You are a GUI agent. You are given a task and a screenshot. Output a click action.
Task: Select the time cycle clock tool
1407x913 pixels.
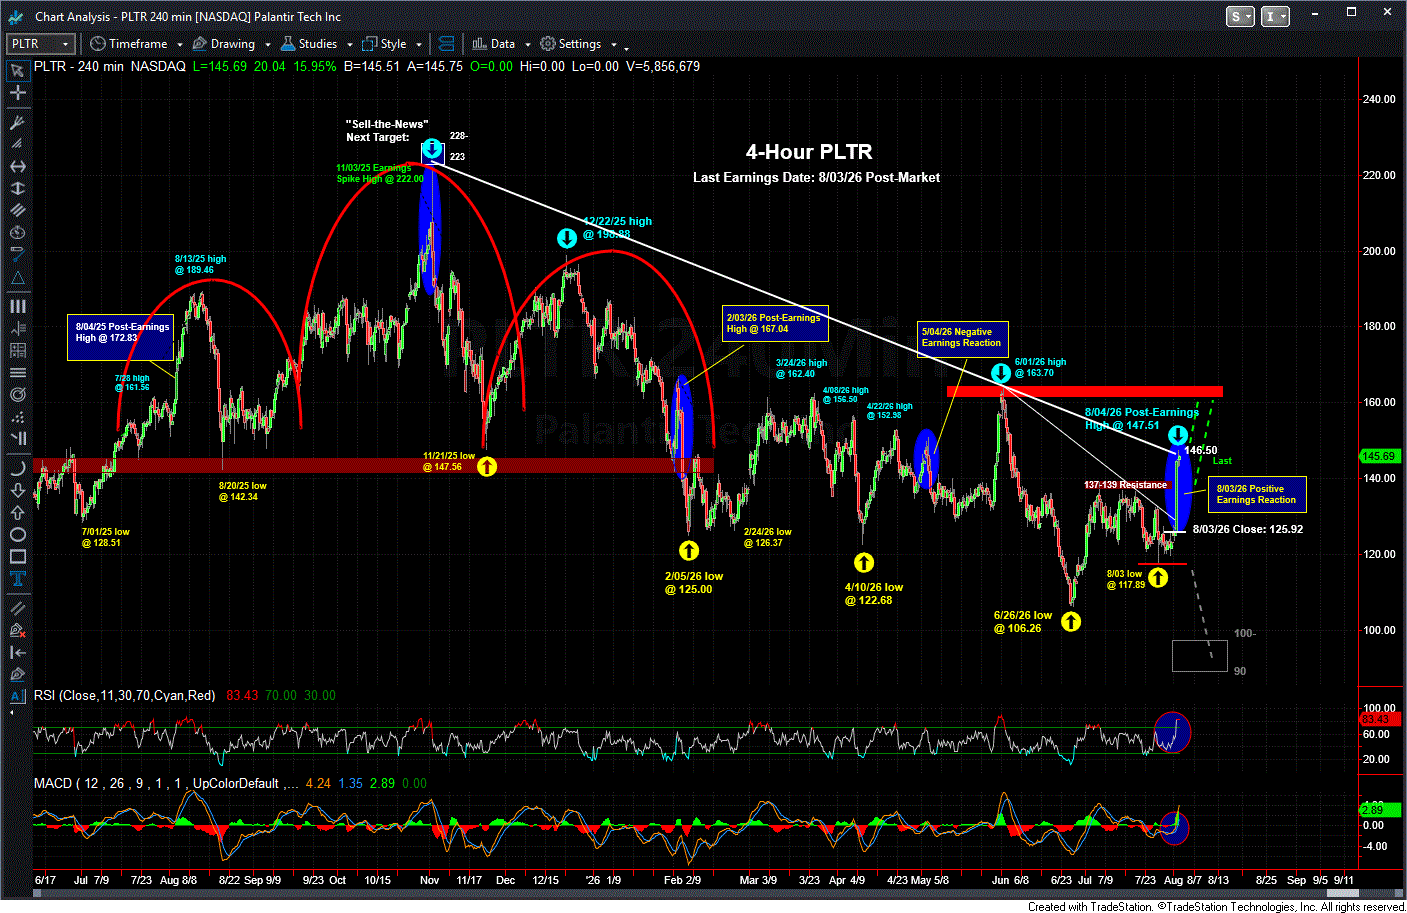pos(17,233)
